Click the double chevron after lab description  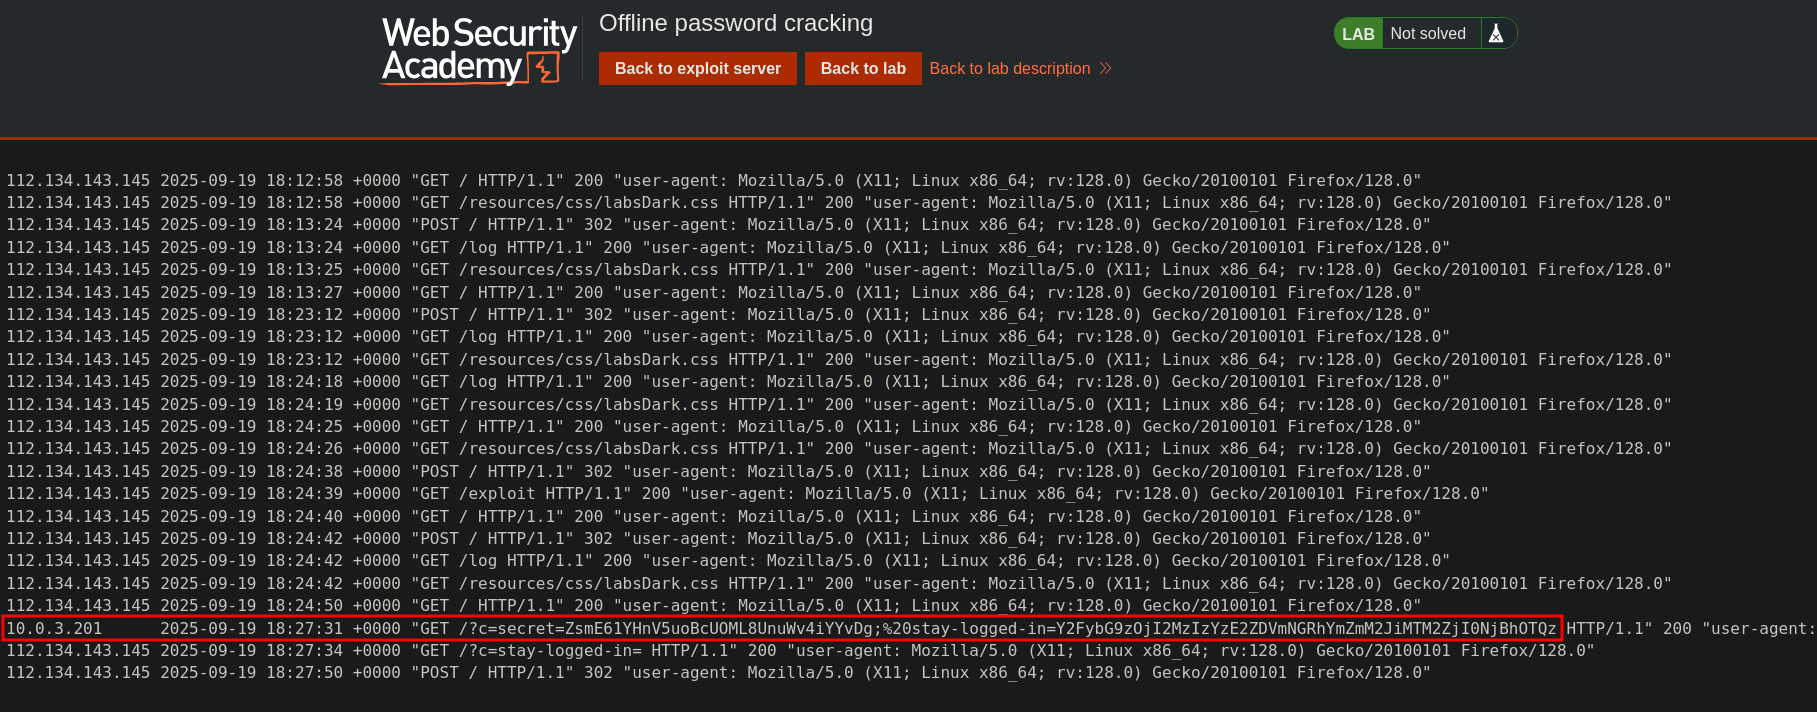tap(1105, 68)
